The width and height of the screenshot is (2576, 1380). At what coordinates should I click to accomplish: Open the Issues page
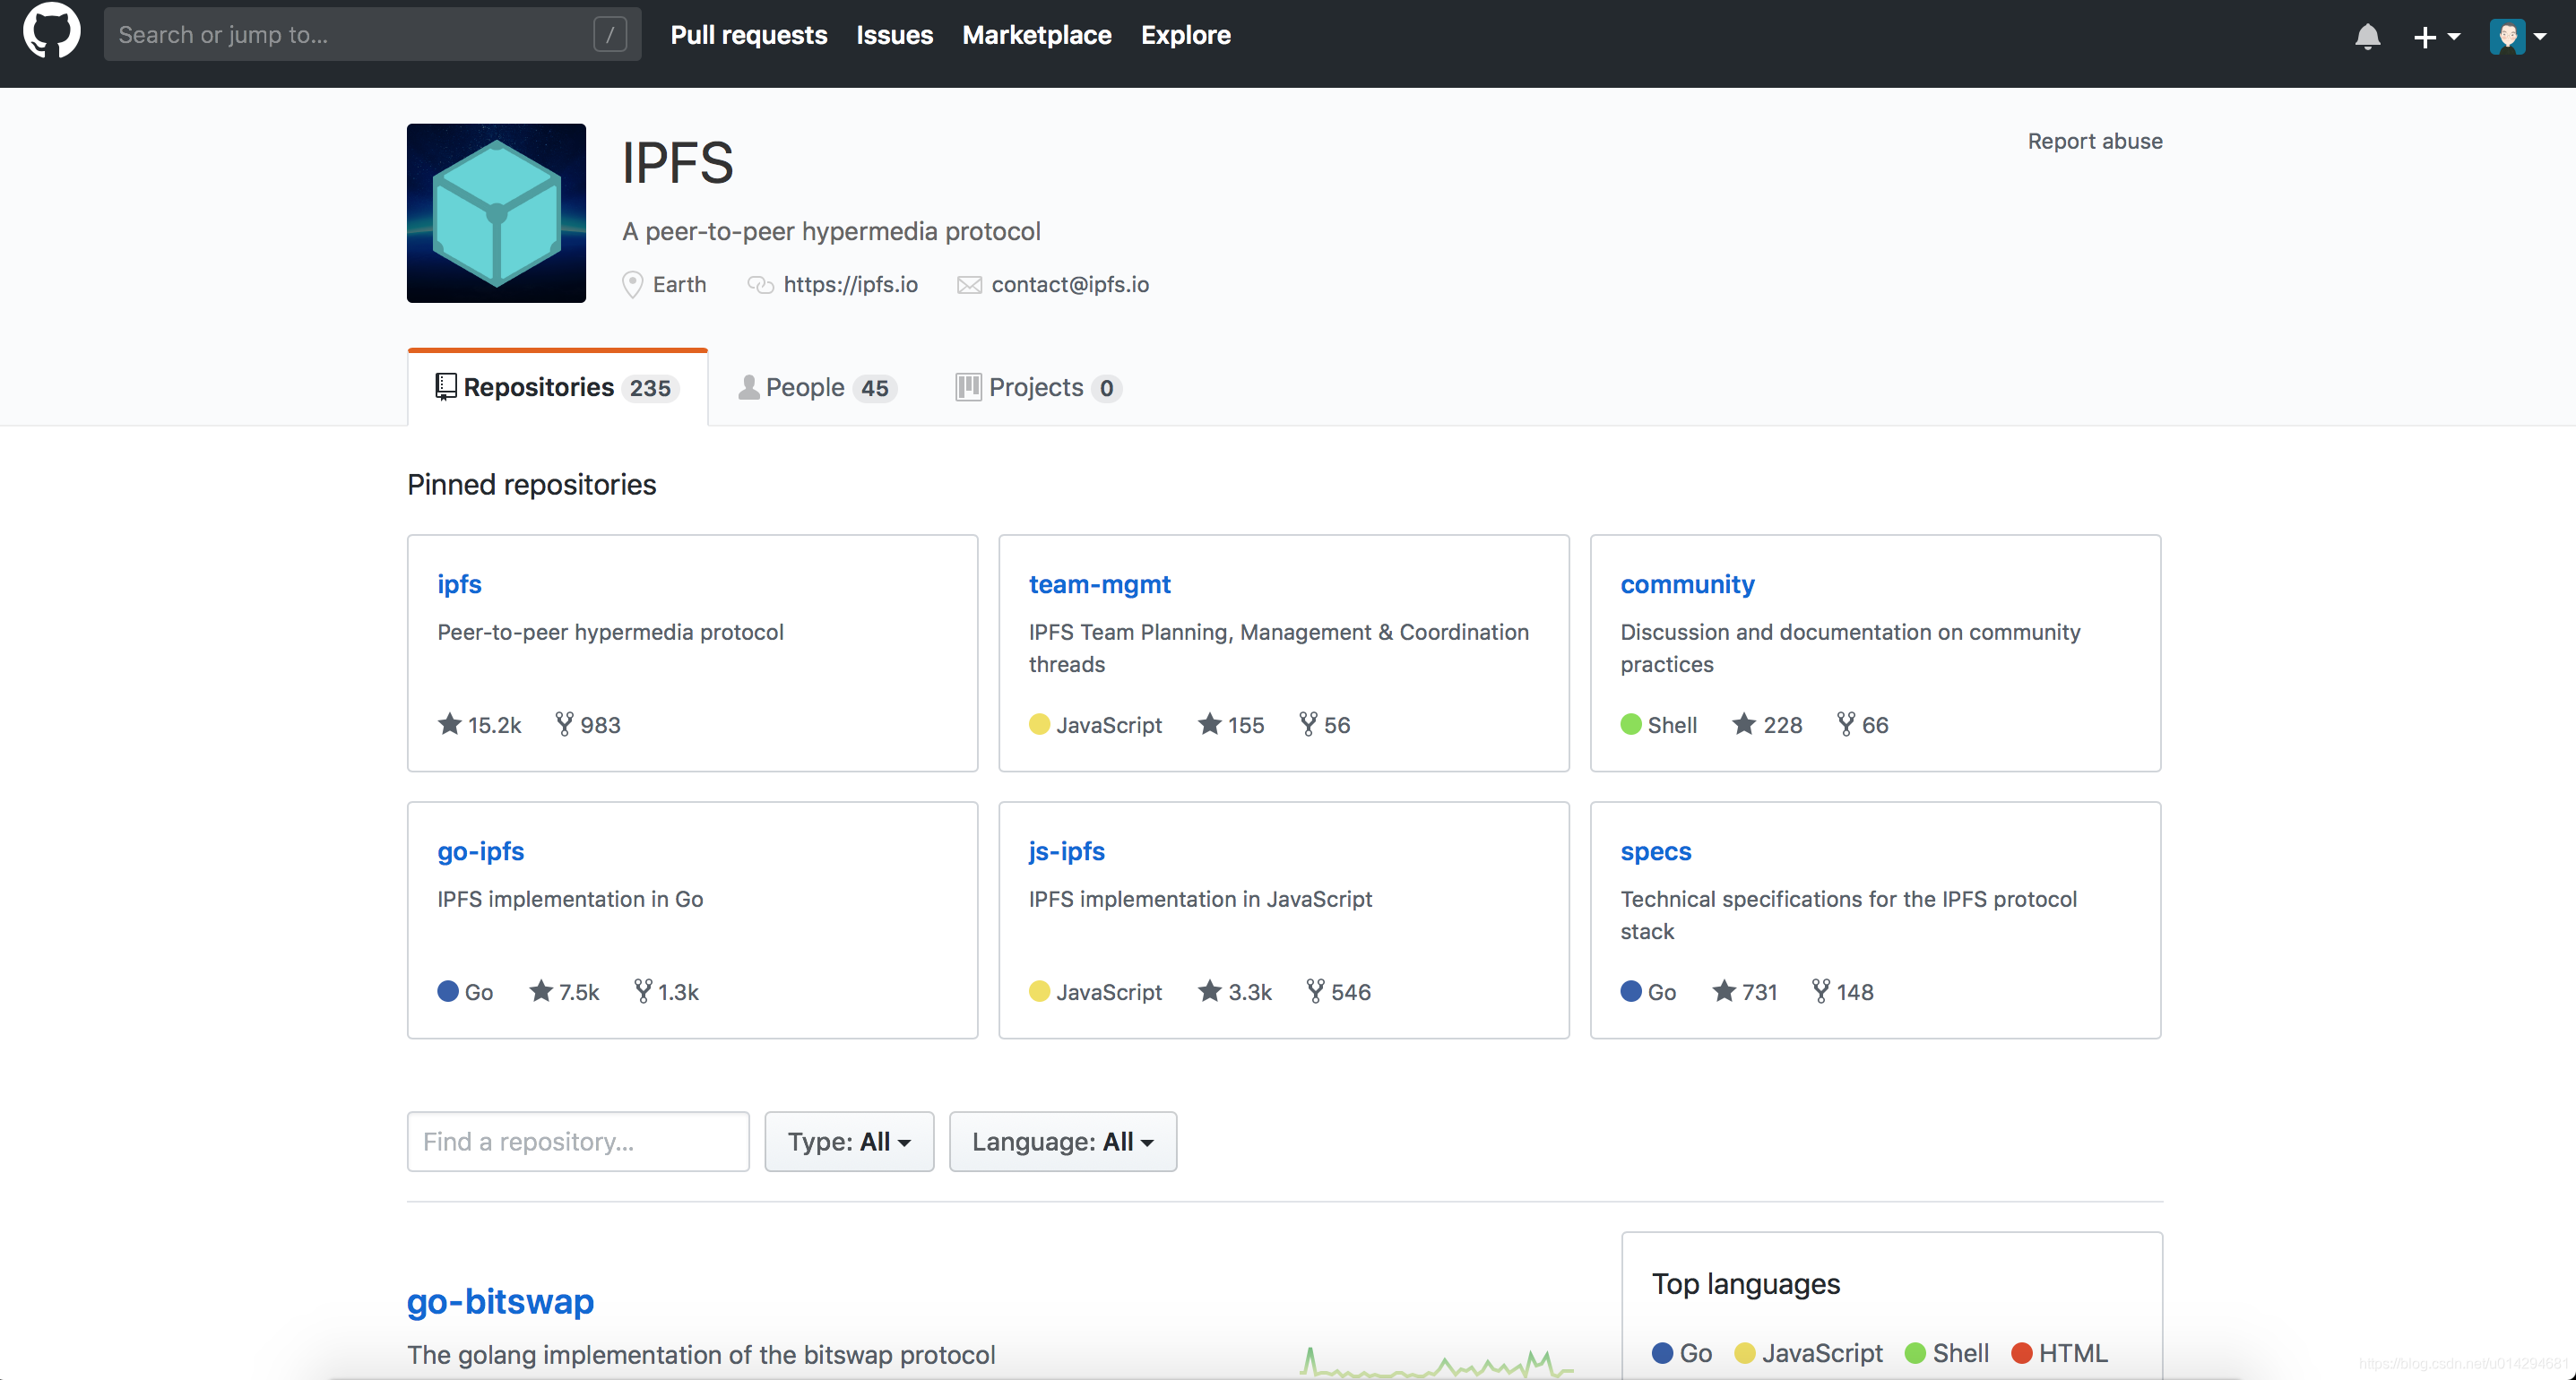click(894, 35)
